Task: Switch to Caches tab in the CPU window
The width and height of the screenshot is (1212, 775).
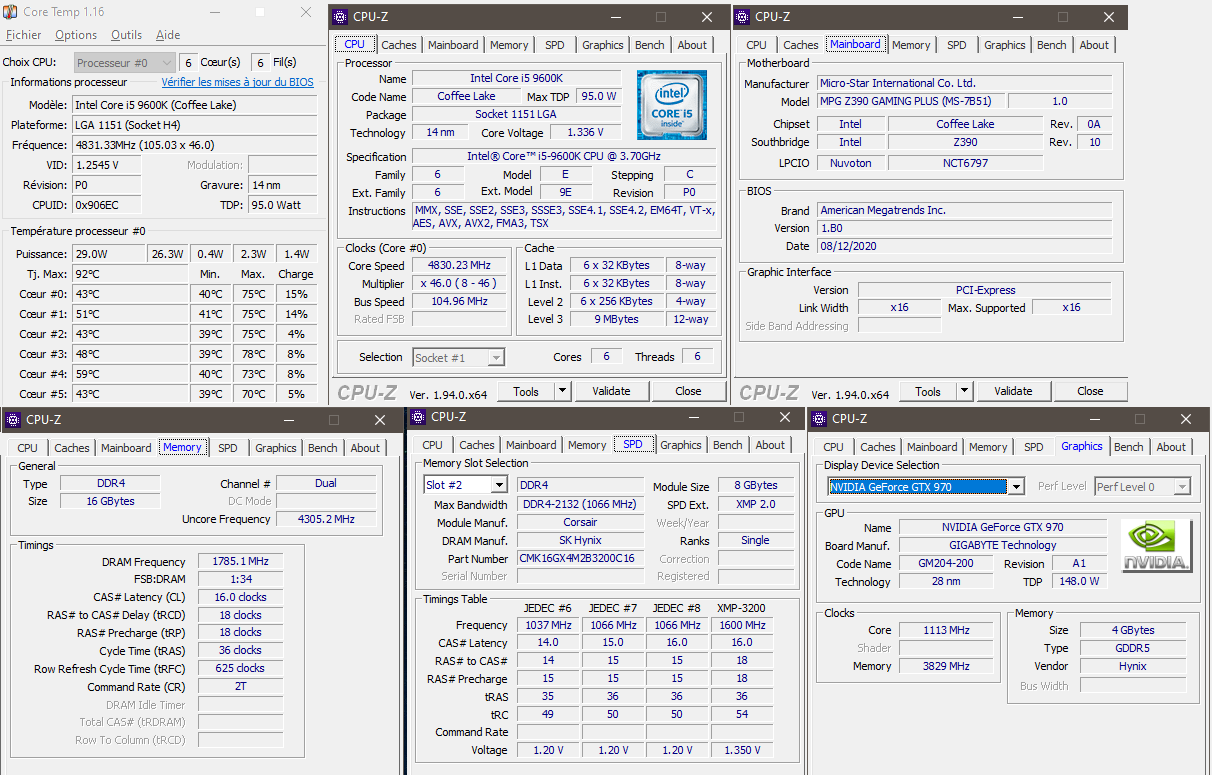Action: point(399,45)
